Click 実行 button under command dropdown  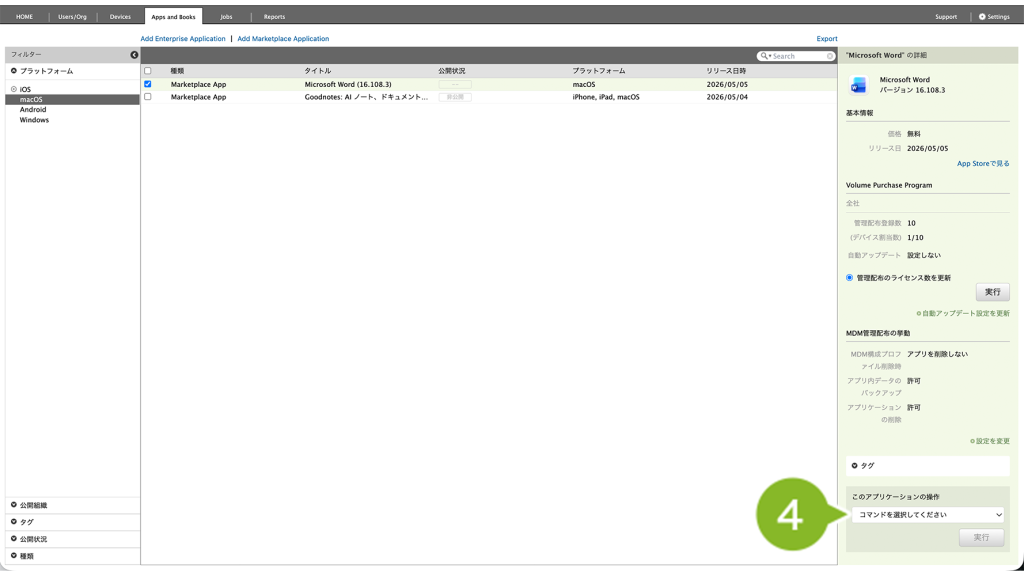coord(982,537)
